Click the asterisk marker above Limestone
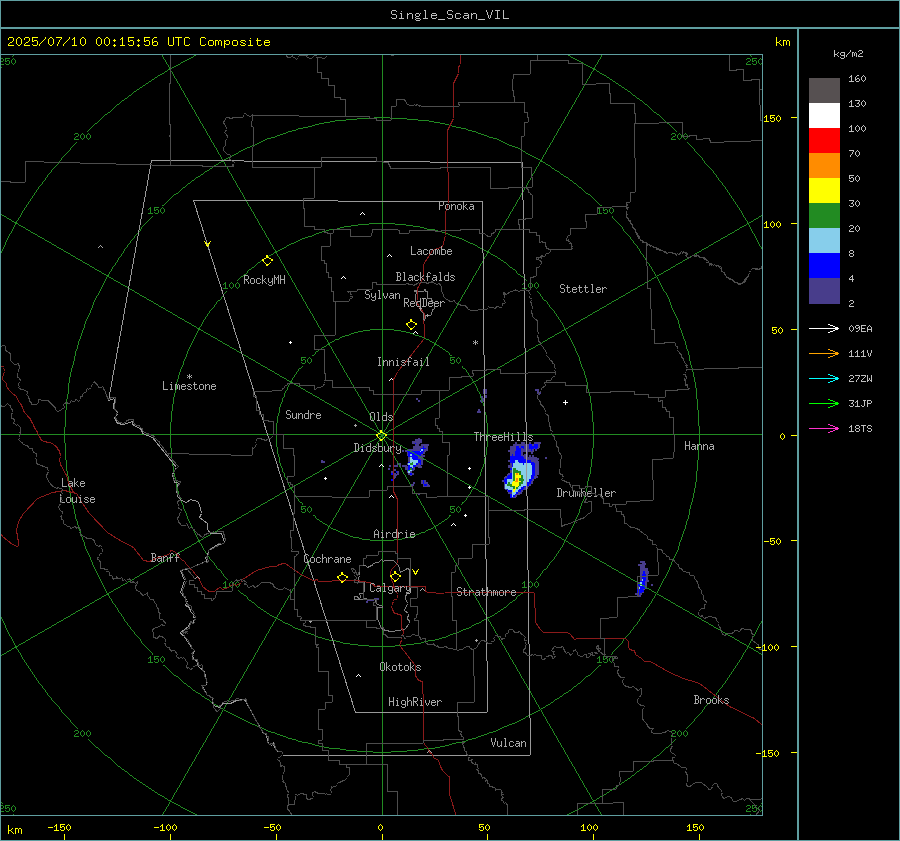The width and height of the screenshot is (900, 841). pyautogui.click(x=189, y=377)
